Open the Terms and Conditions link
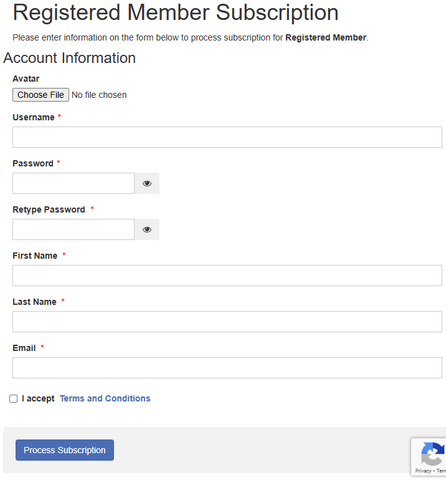Screen dimensions: 446x480 tap(105, 398)
